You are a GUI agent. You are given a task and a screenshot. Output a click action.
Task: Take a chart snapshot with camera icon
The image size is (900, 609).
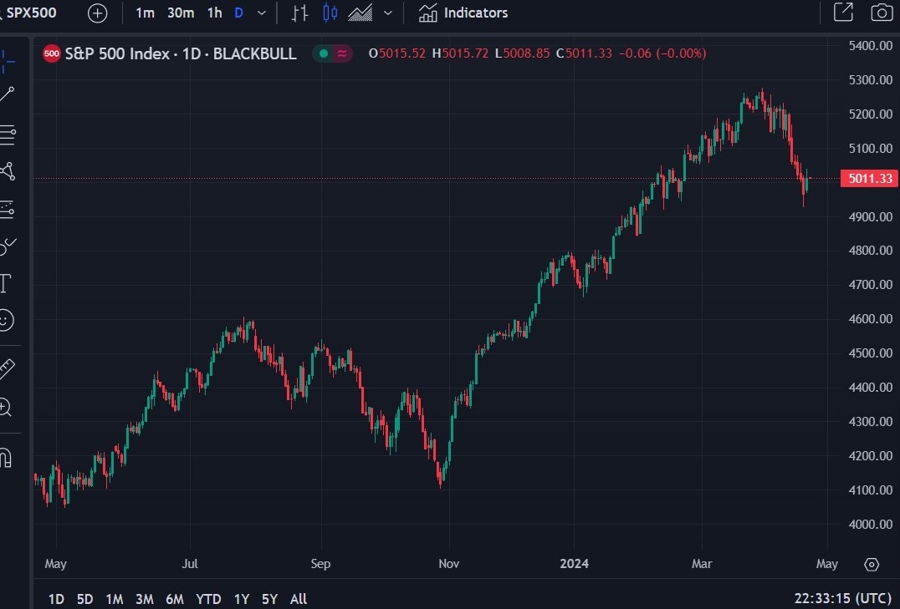pos(882,12)
